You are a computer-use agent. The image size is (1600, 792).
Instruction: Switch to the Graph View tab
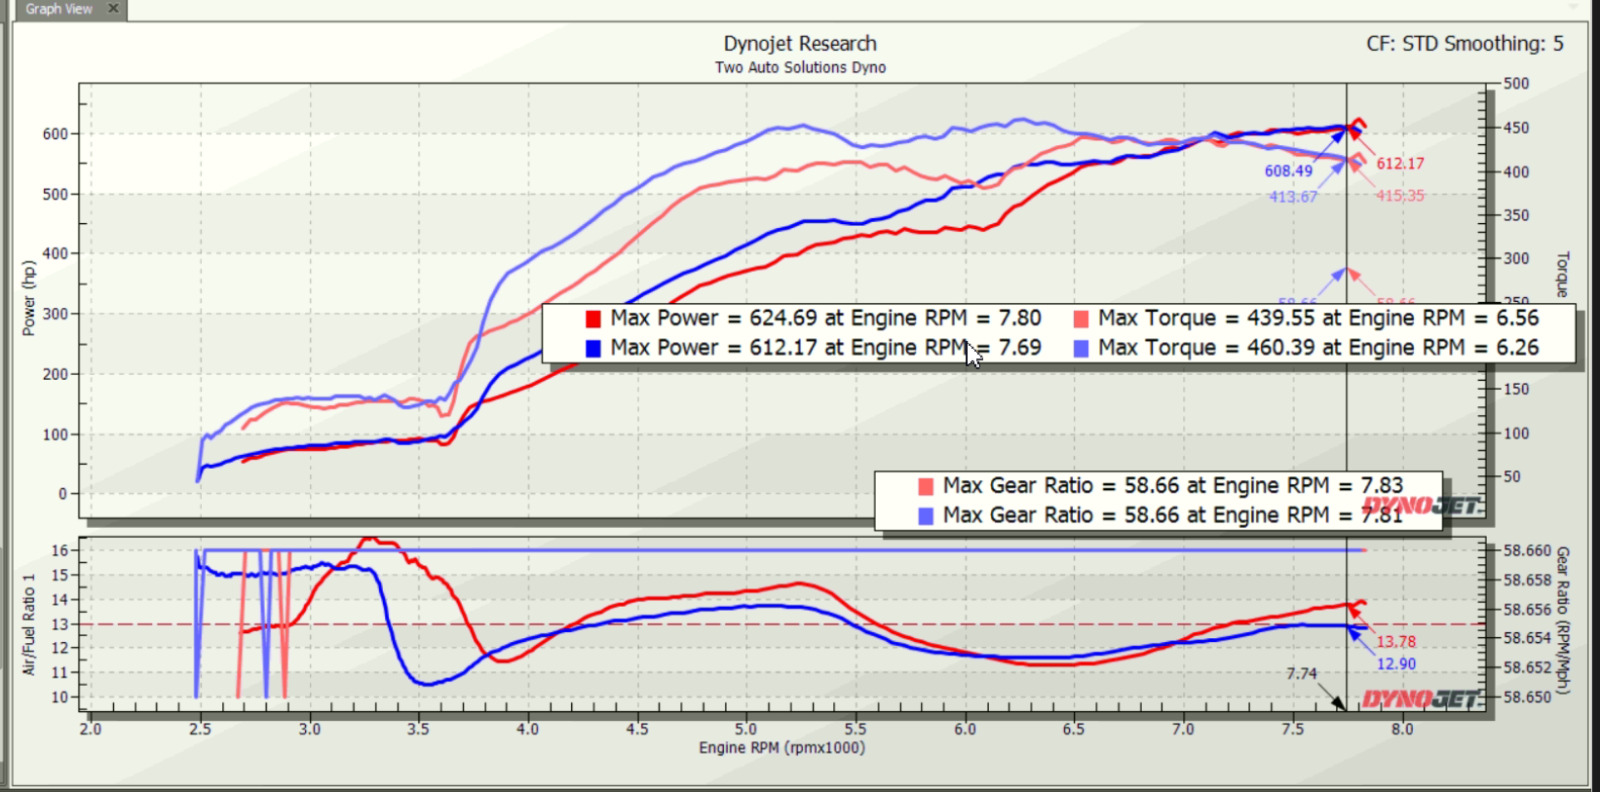point(58,9)
